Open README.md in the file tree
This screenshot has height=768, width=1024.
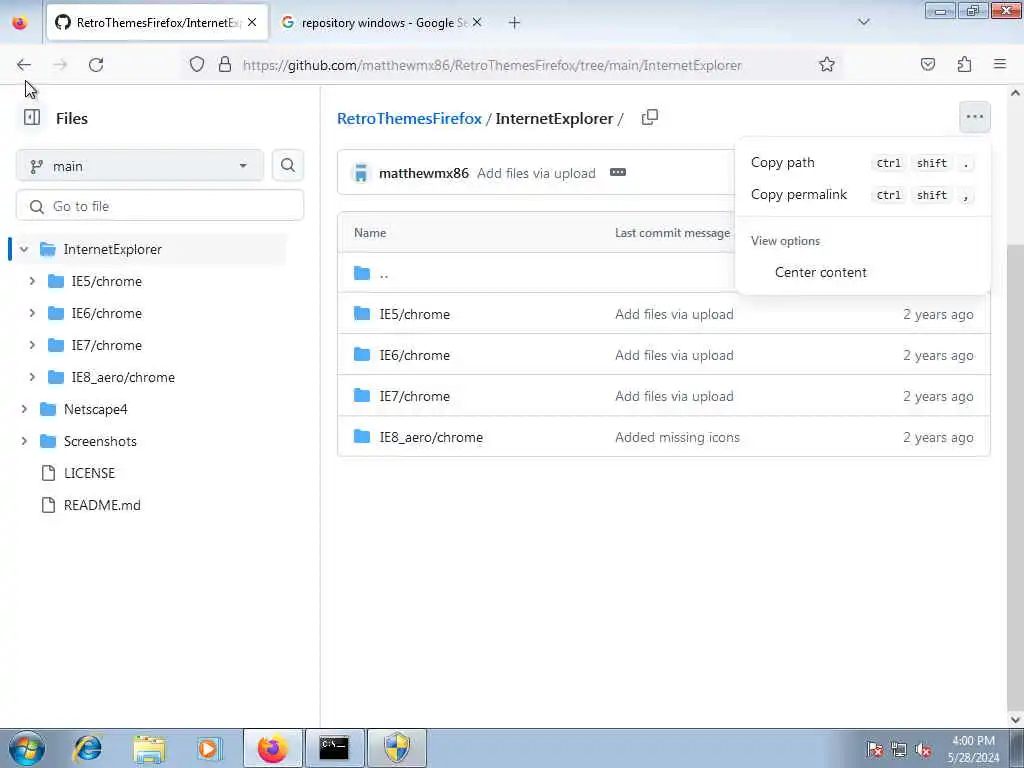[x=102, y=505]
